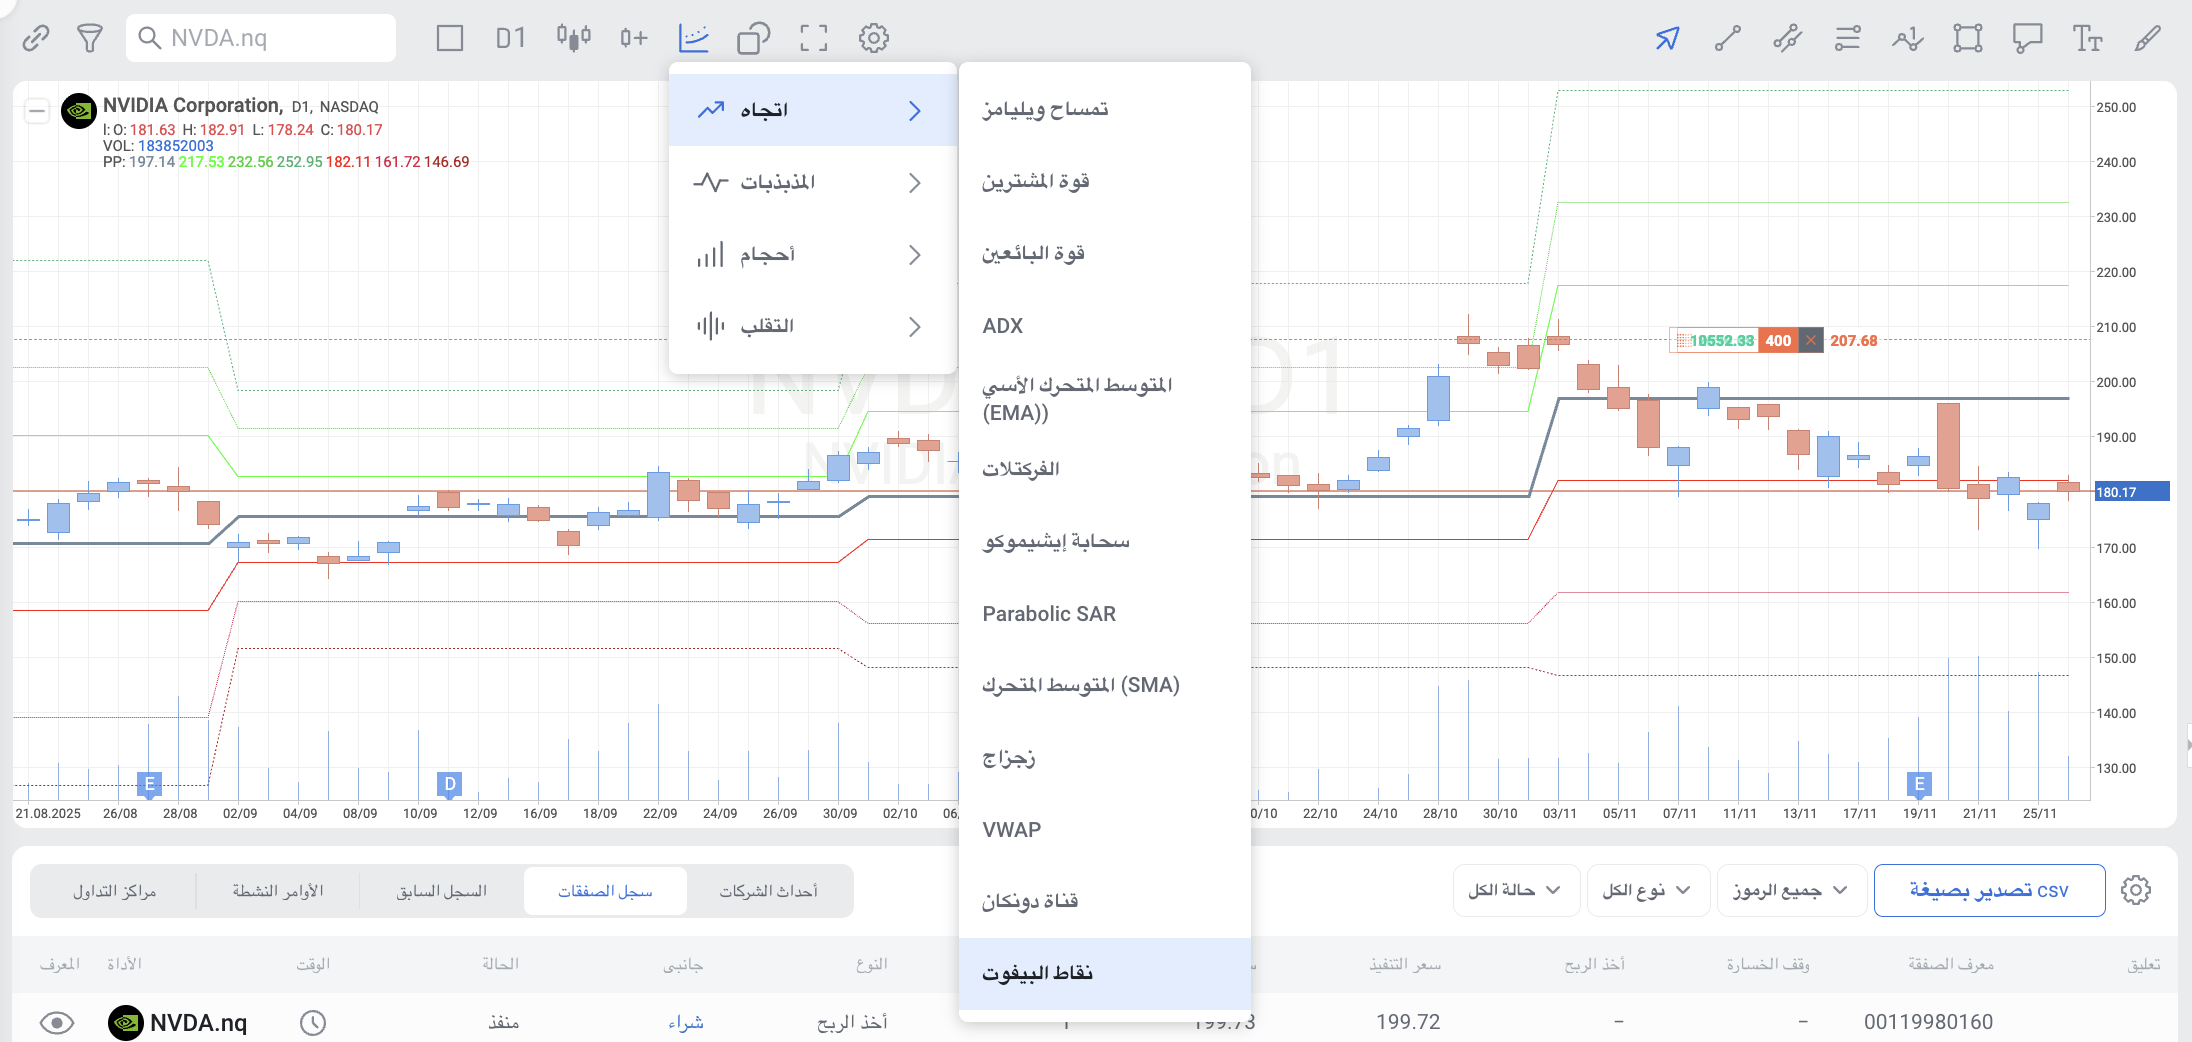Image resolution: width=2192 pixels, height=1042 pixels.
Task: Open the نوع الكل type dropdown
Action: (x=1647, y=890)
